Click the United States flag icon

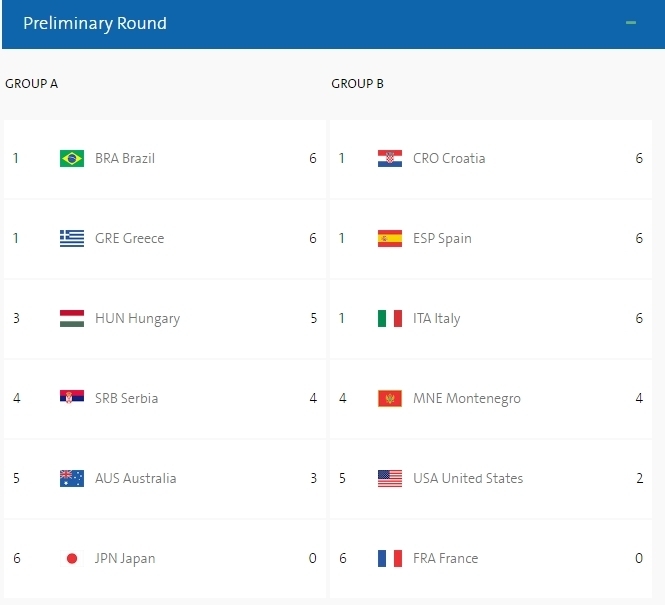click(390, 478)
